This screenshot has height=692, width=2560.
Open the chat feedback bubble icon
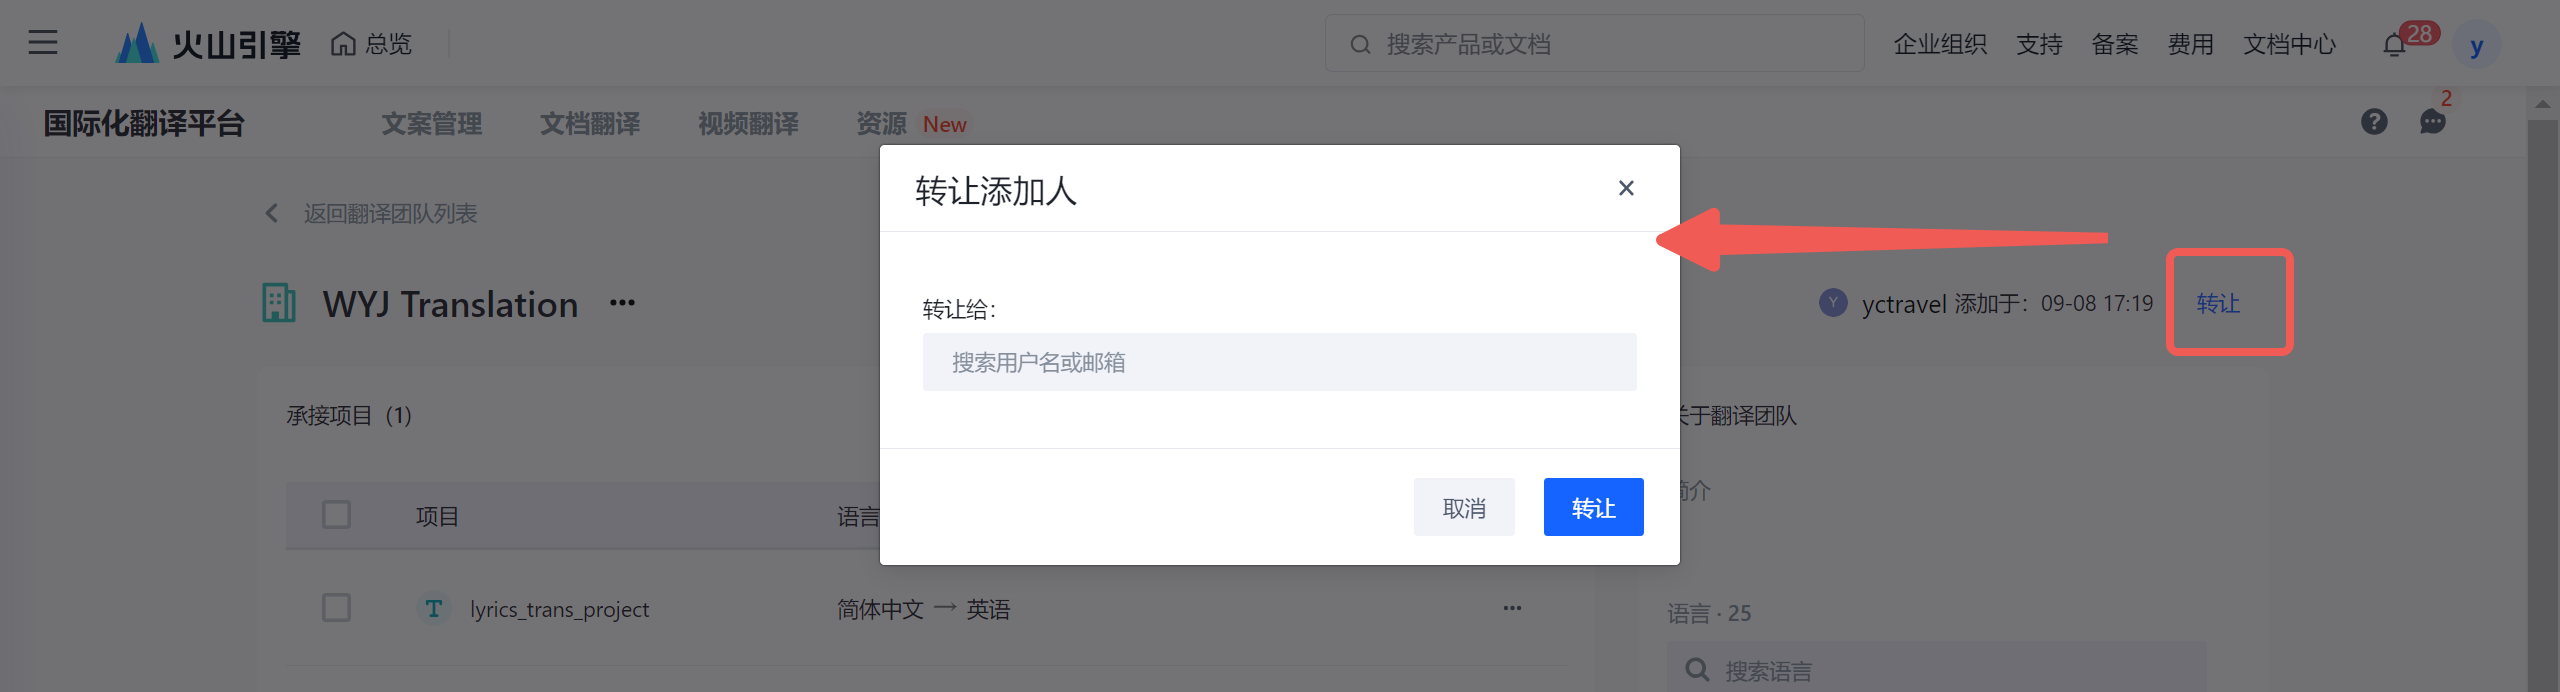(x=2432, y=122)
